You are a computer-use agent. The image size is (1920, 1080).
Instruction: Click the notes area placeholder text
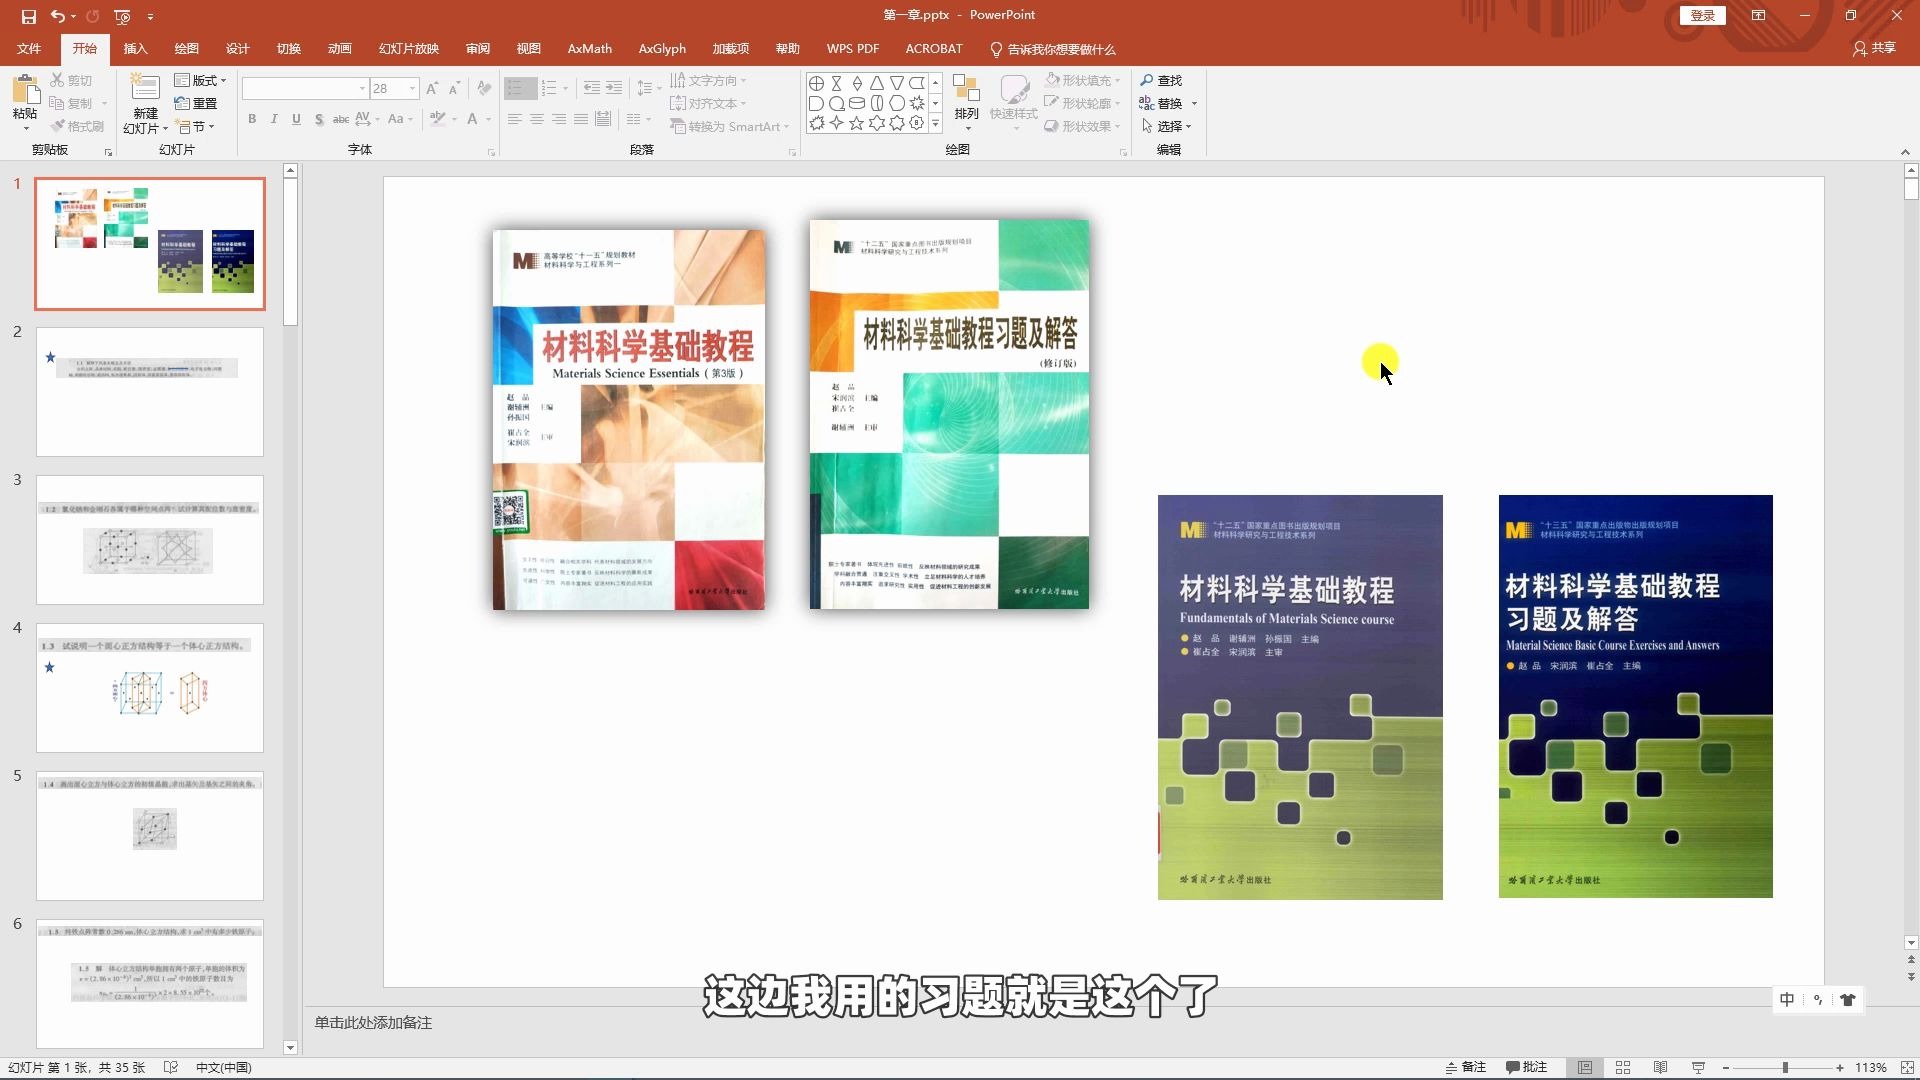point(373,1022)
